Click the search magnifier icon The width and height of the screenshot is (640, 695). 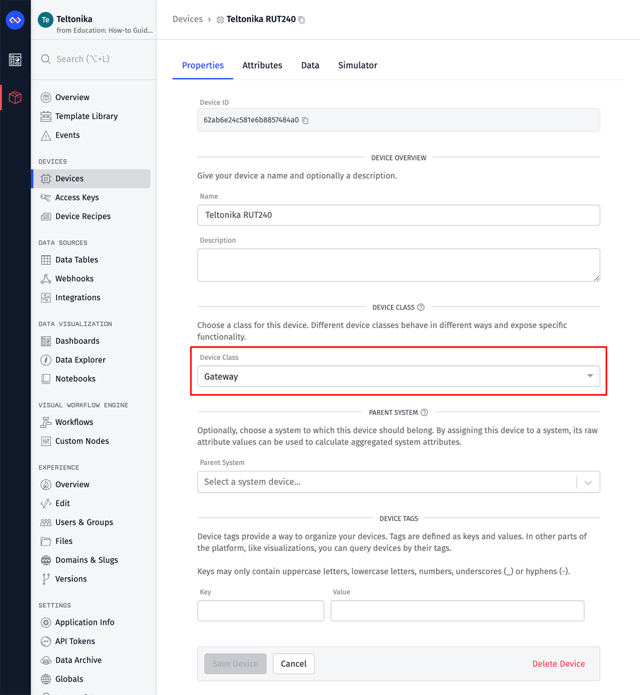point(46,59)
